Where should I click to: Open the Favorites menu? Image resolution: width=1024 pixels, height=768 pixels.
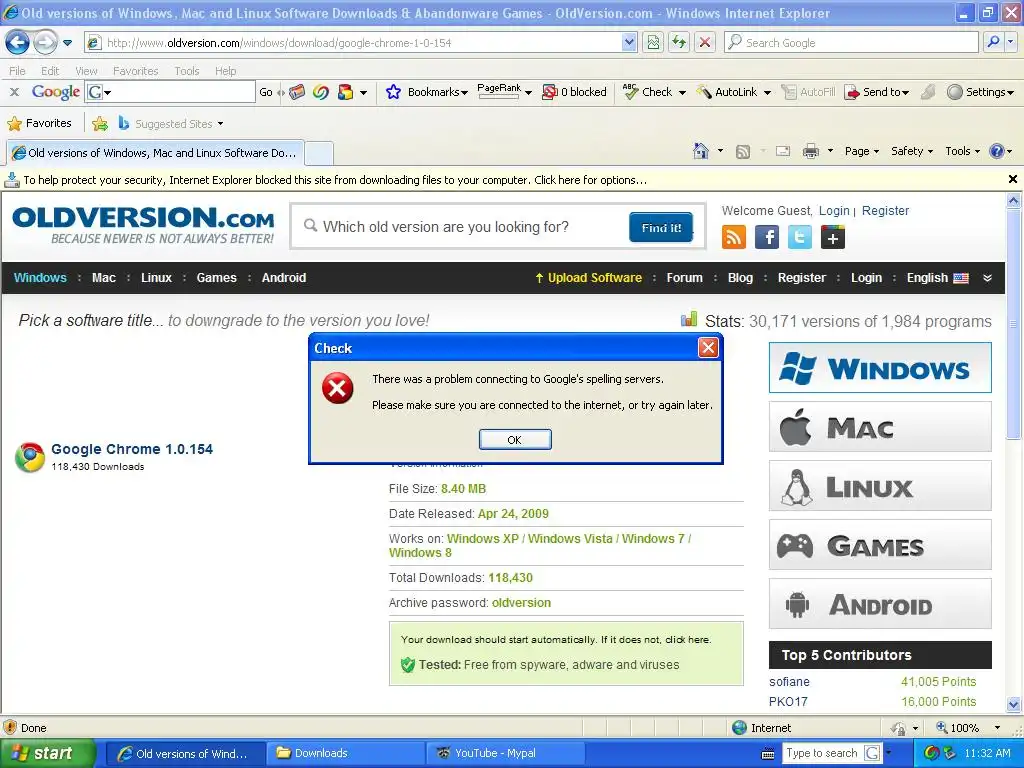(135, 71)
